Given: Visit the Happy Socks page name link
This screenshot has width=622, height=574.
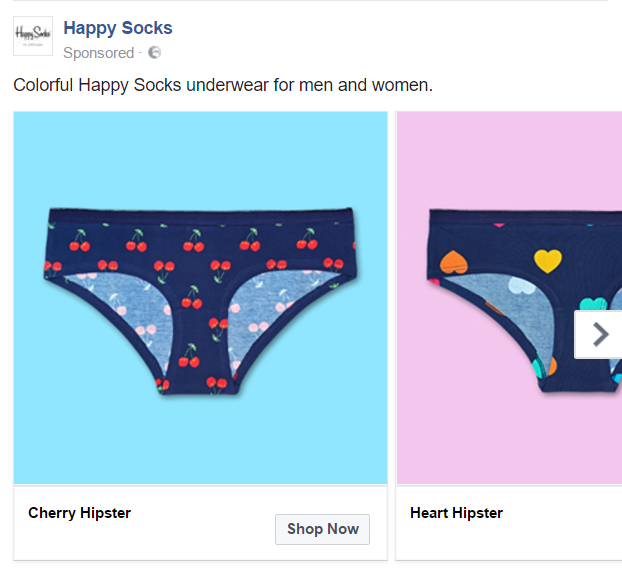Looking at the screenshot, I should (x=118, y=28).
